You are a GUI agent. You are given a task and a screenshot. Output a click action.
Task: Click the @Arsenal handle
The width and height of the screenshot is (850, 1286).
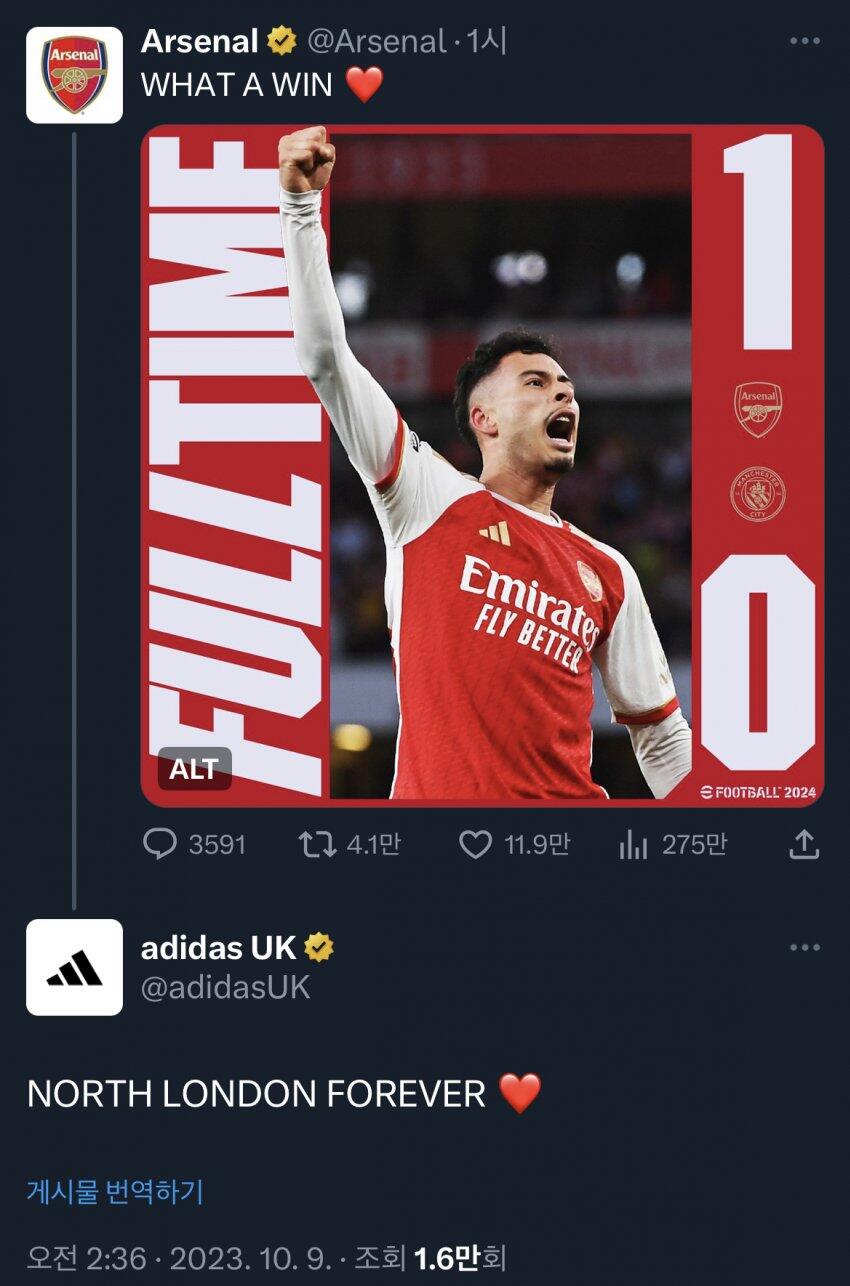coord(376,41)
